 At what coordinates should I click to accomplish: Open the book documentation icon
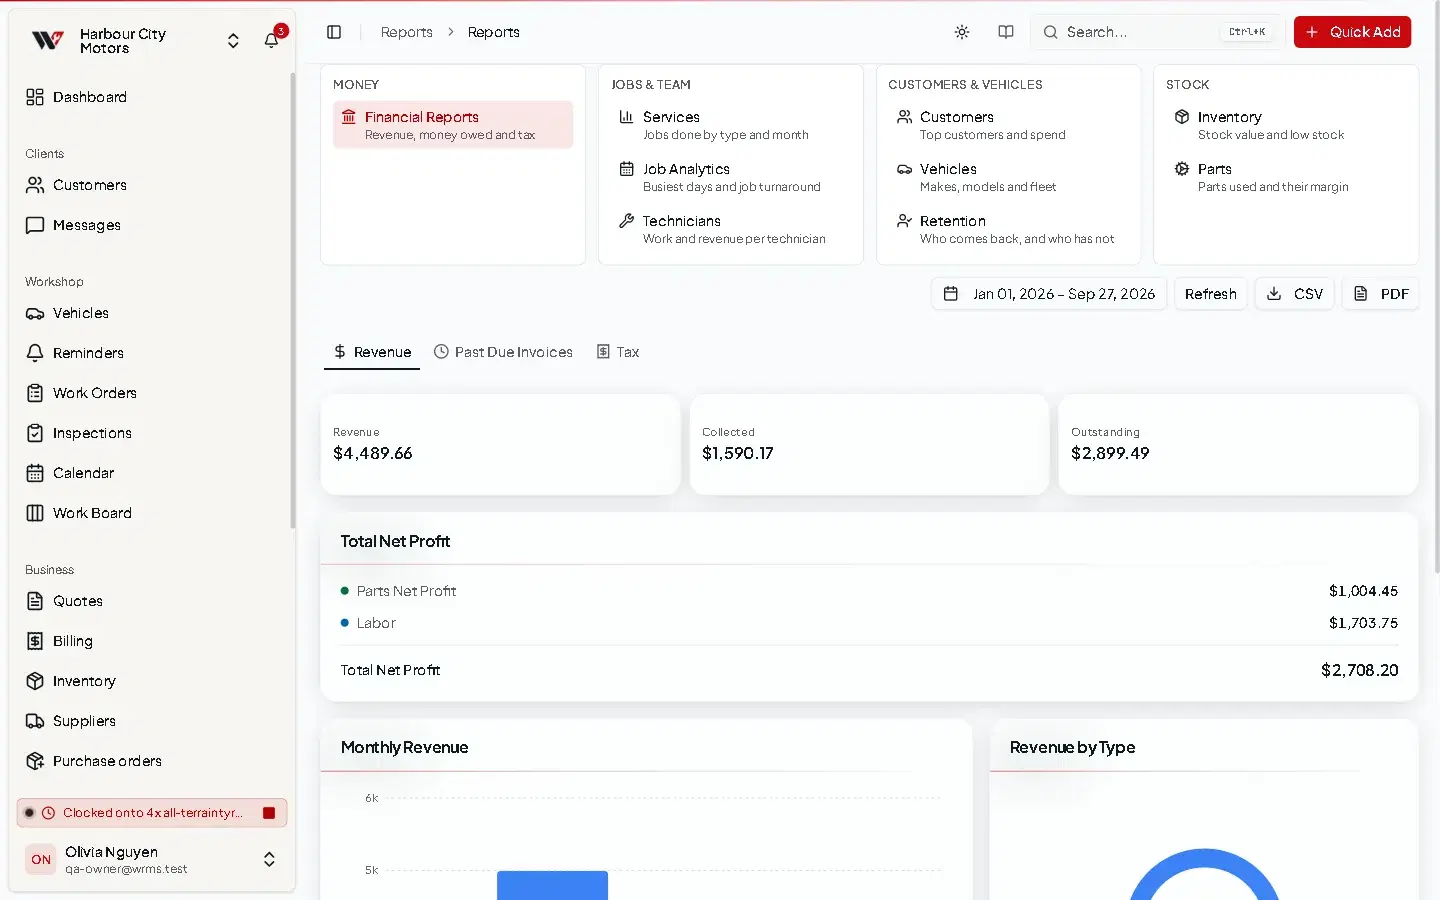click(x=1006, y=32)
